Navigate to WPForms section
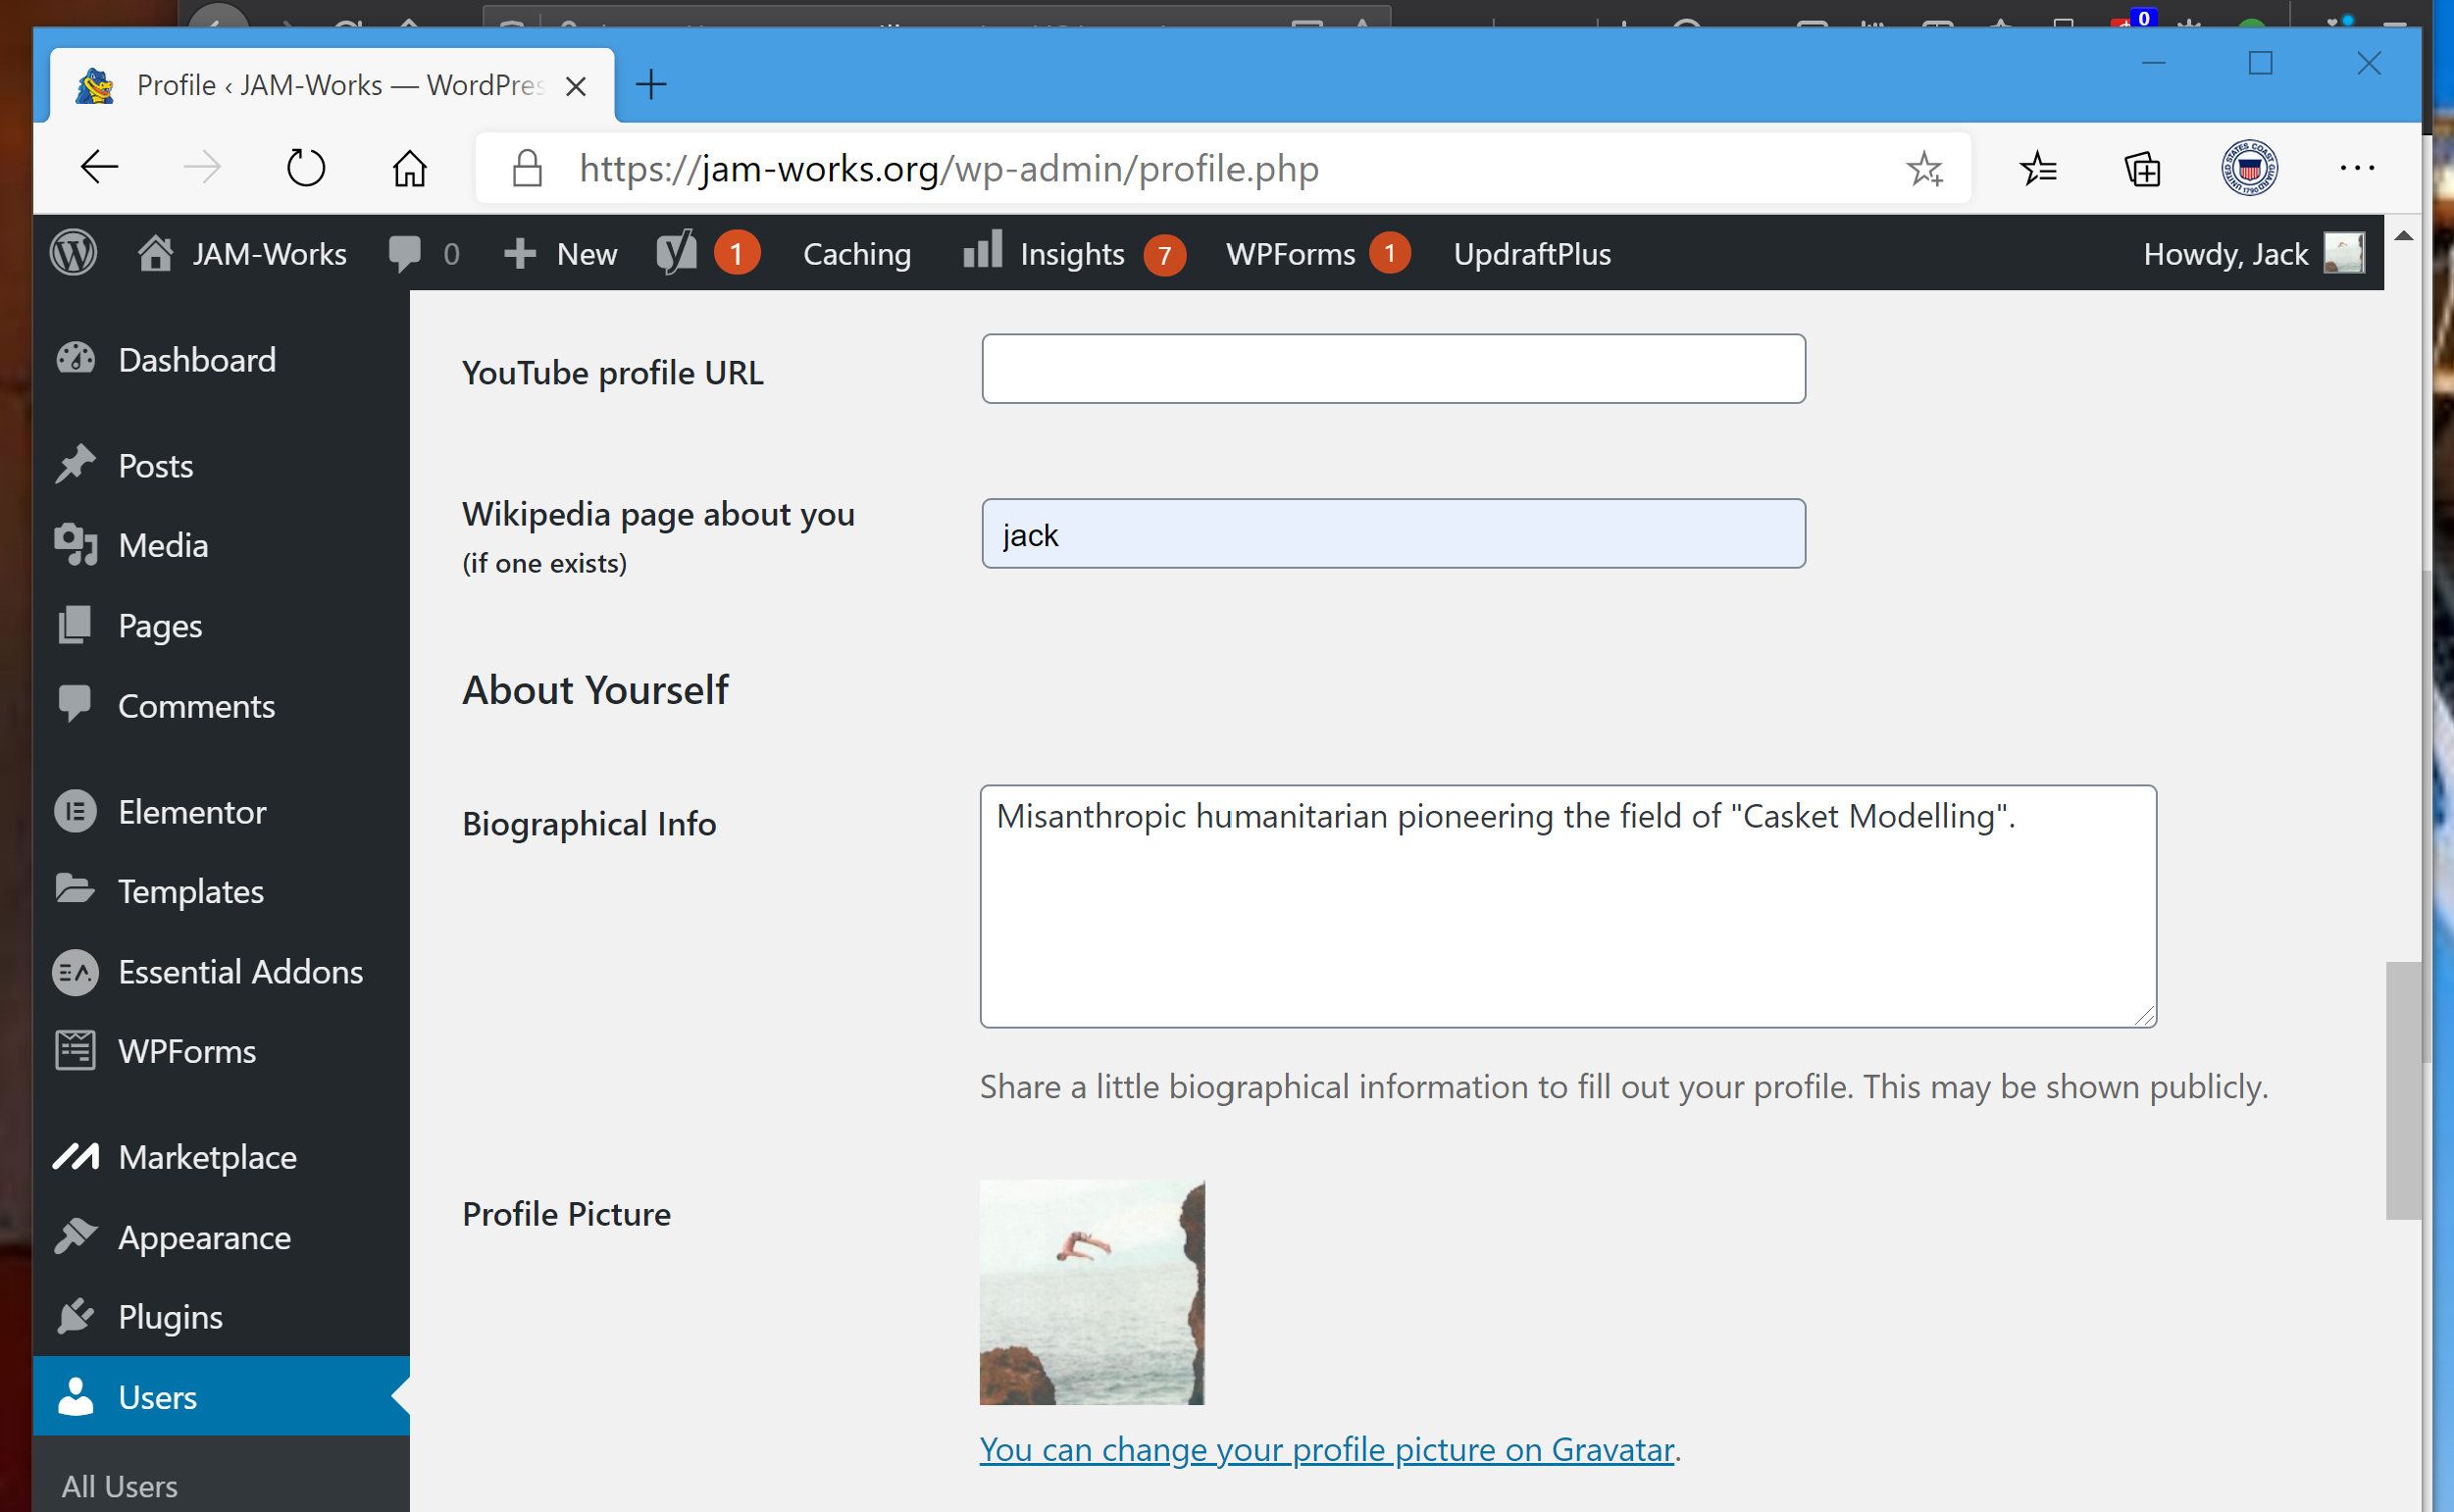Image resolution: width=2454 pixels, height=1512 pixels. coord(184,1051)
